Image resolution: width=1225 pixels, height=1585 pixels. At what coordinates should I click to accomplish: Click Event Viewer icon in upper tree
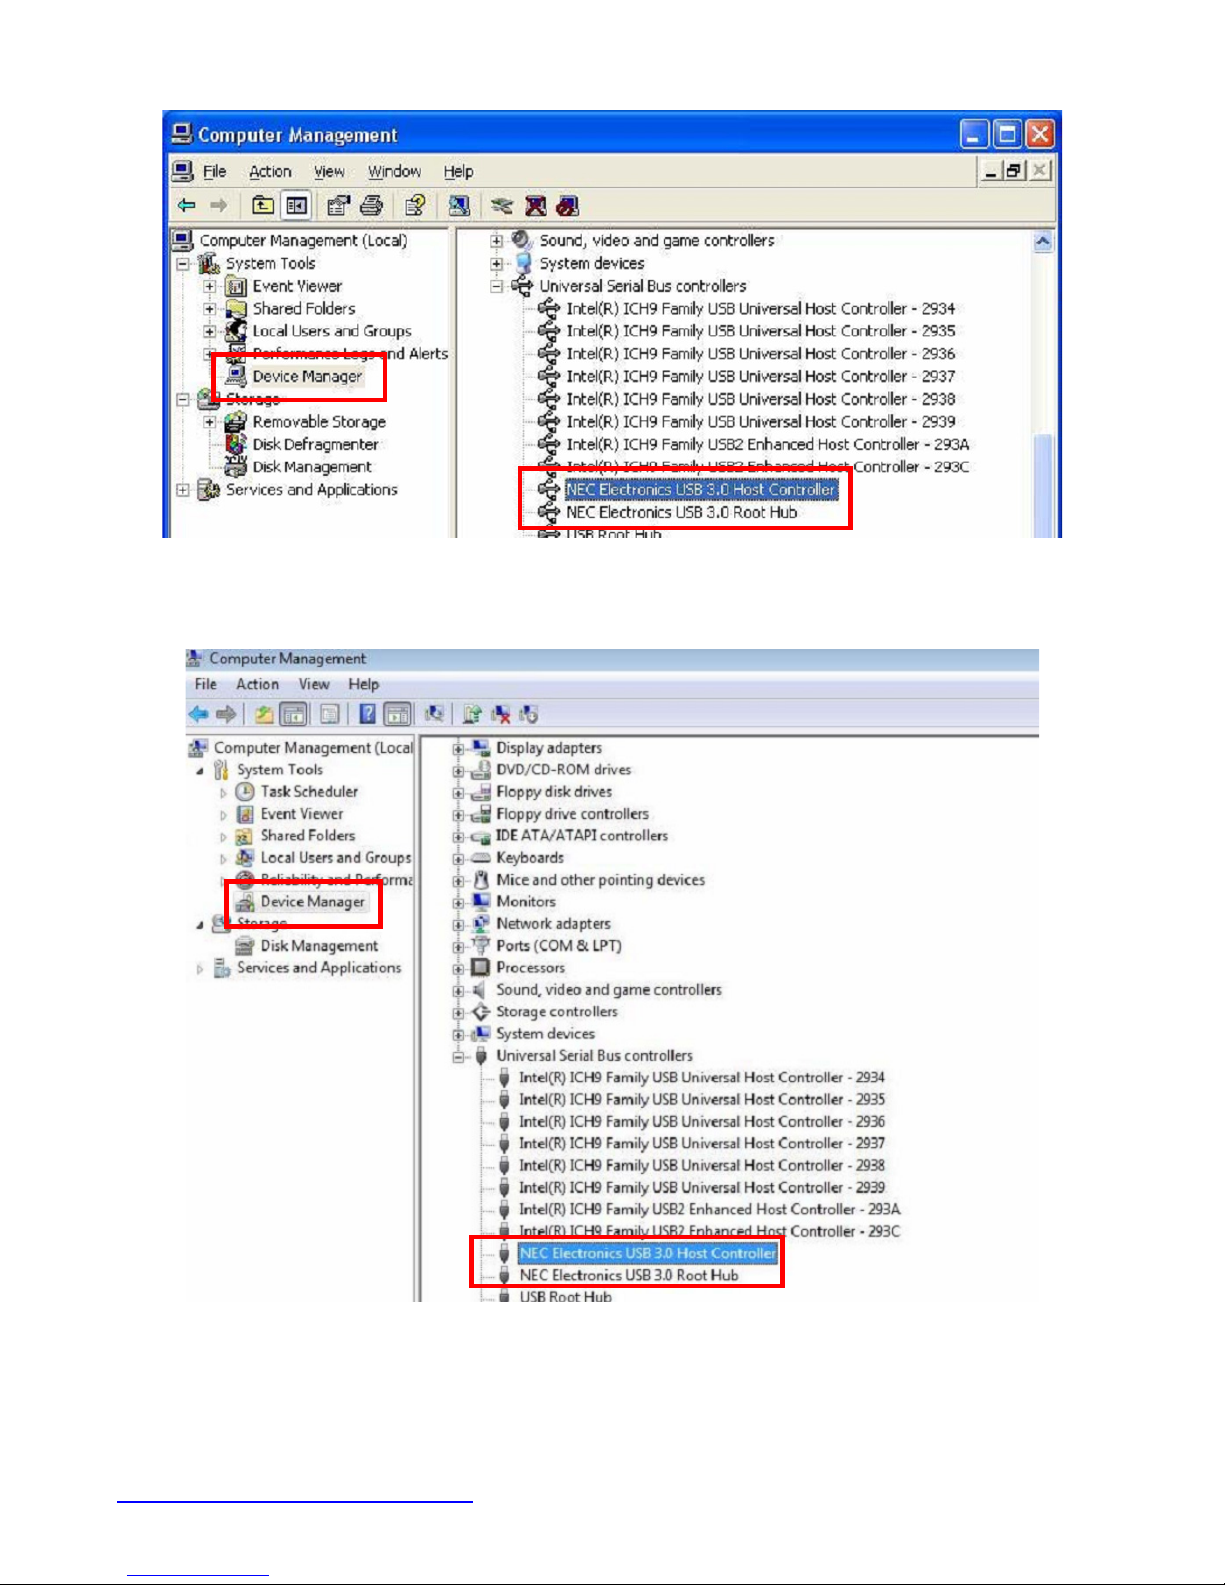point(236,286)
